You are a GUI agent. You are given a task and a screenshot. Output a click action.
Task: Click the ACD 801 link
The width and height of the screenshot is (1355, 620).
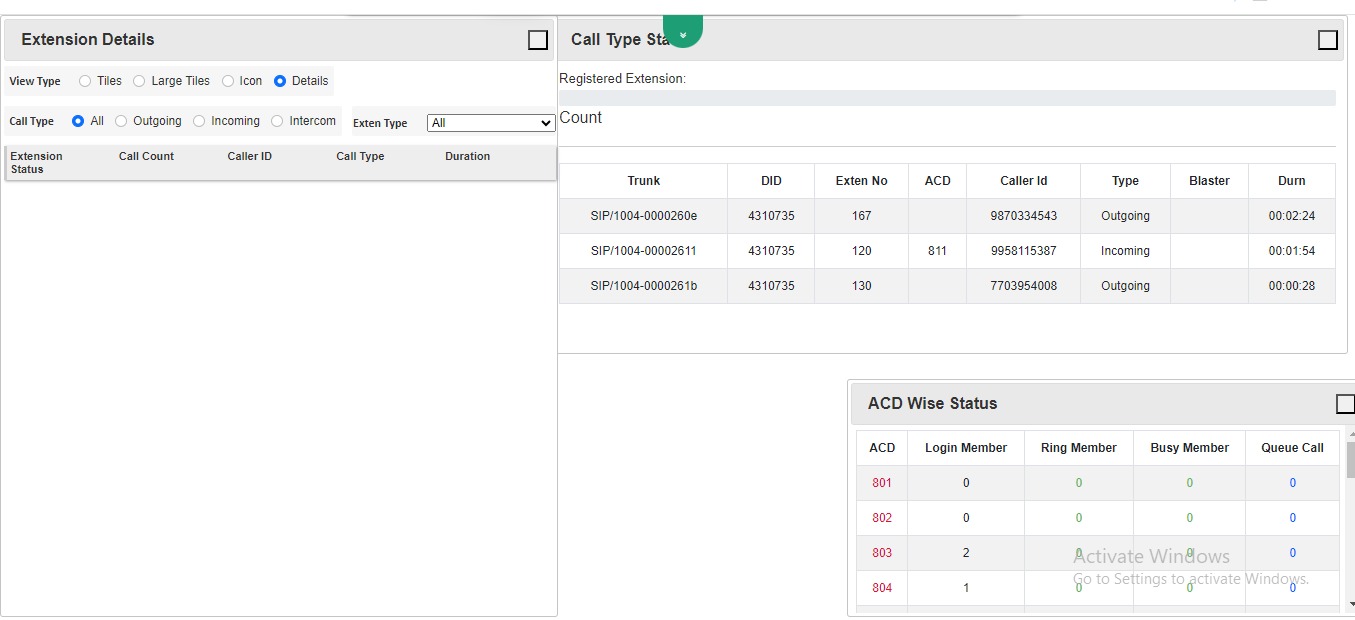[881, 483]
